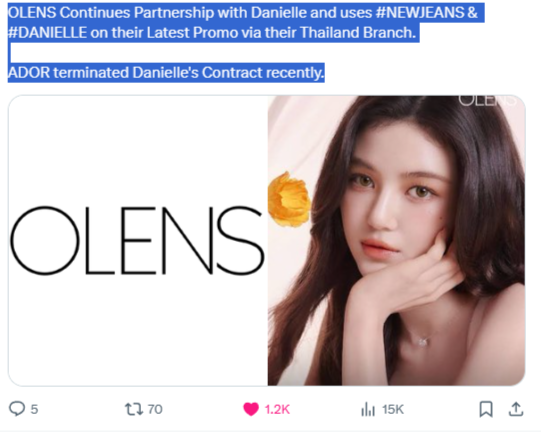Open the #DANIELLE hashtag
The width and height of the screenshot is (541, 435).
(47, 33)
